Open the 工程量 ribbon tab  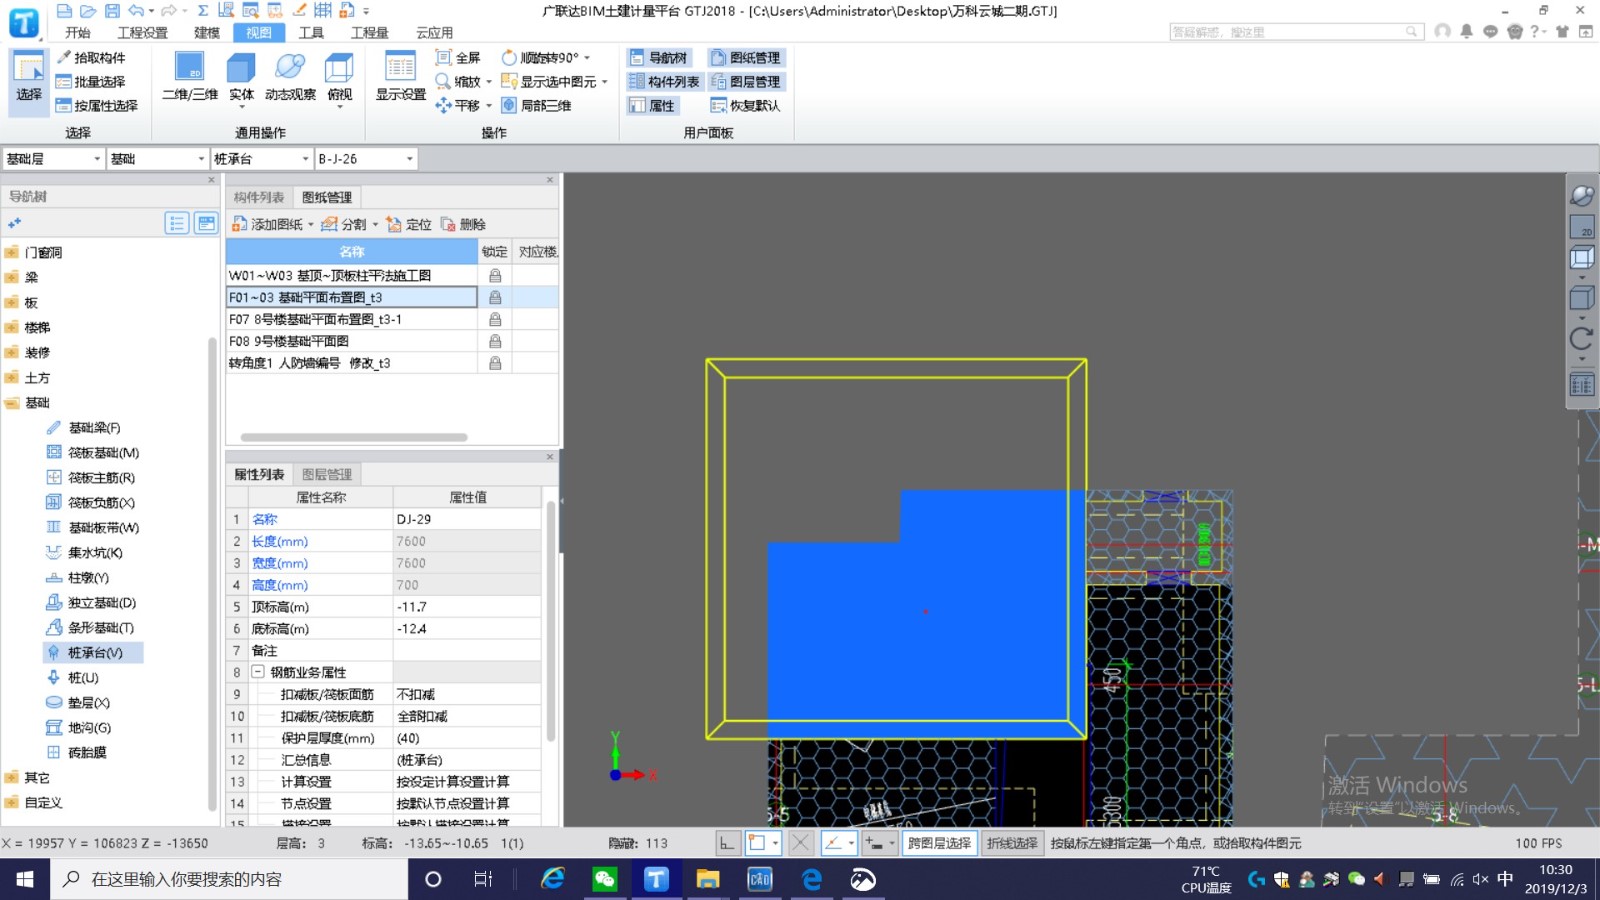coord(369,33)
